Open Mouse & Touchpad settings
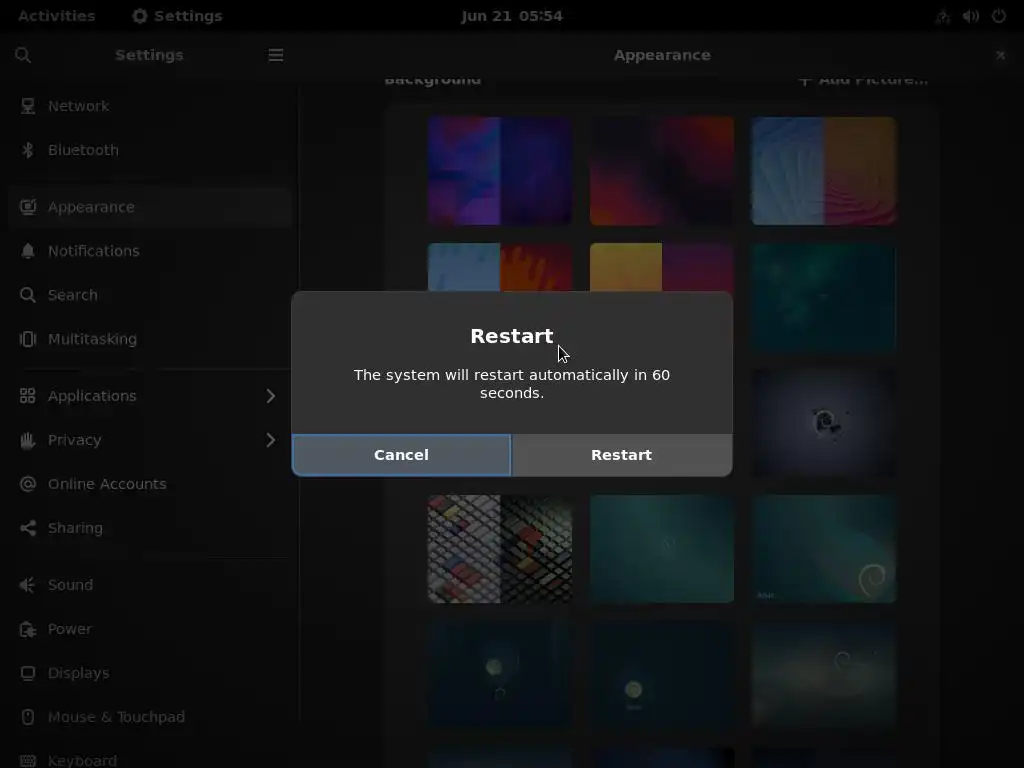Screen dimensions: 1024x768 150,717
